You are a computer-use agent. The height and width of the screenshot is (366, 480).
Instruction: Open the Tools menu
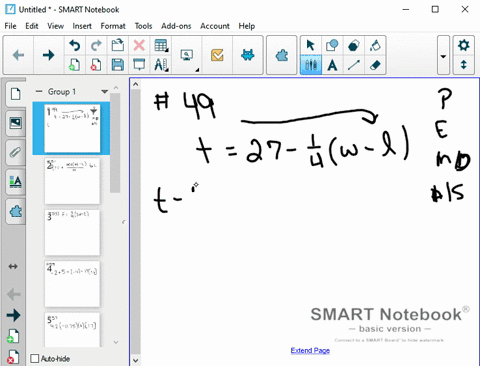pos(143,26)
